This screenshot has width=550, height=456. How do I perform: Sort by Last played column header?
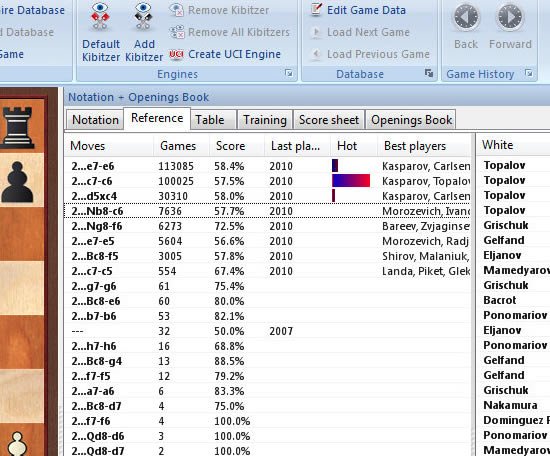[x=297, y=146]
